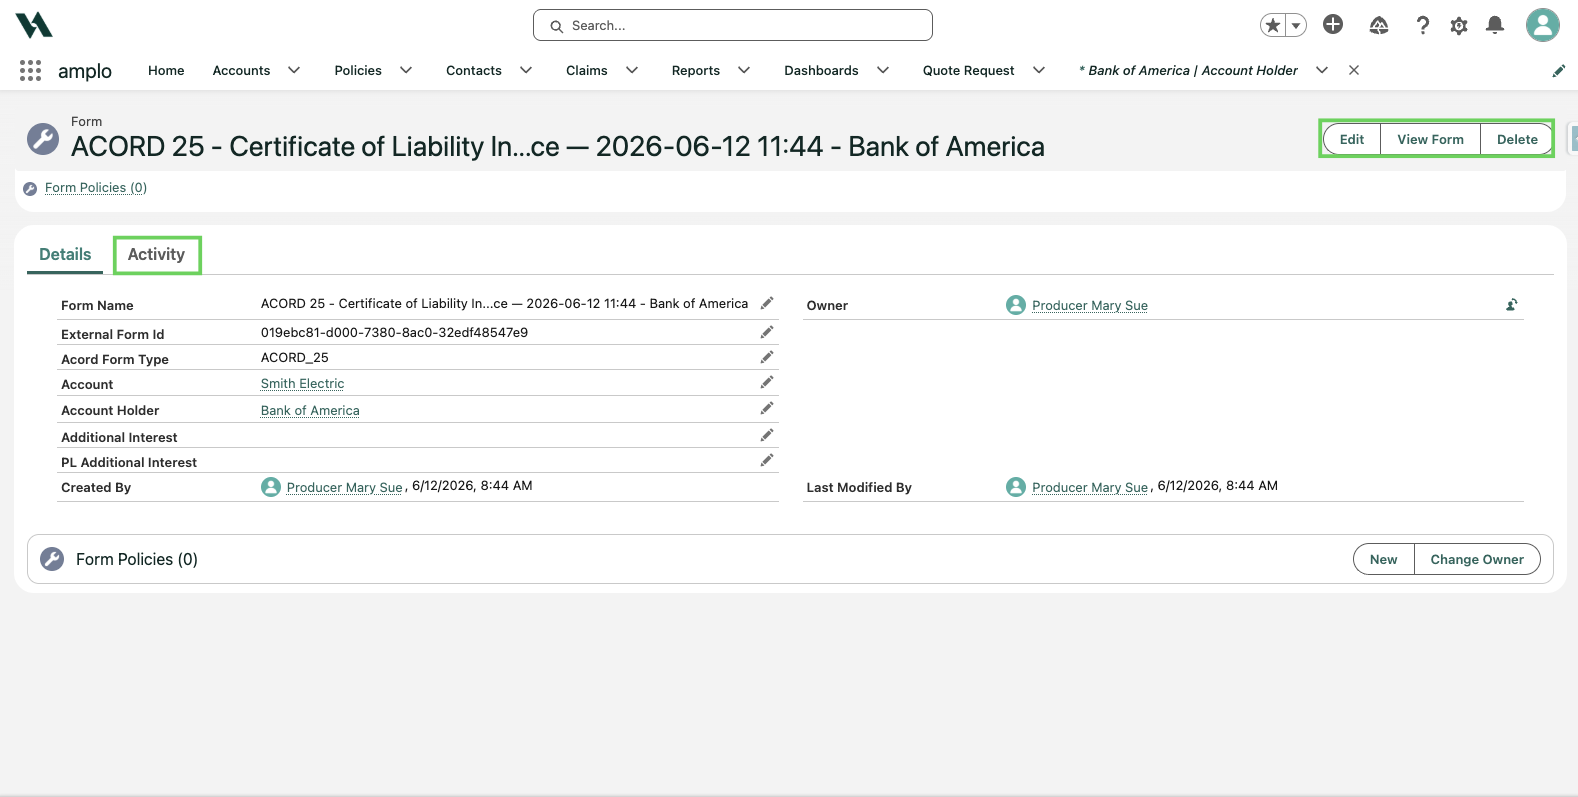This screenshot has width=1578, height=797.
Task: Click the Edit button
Action: coord(1352,139)
